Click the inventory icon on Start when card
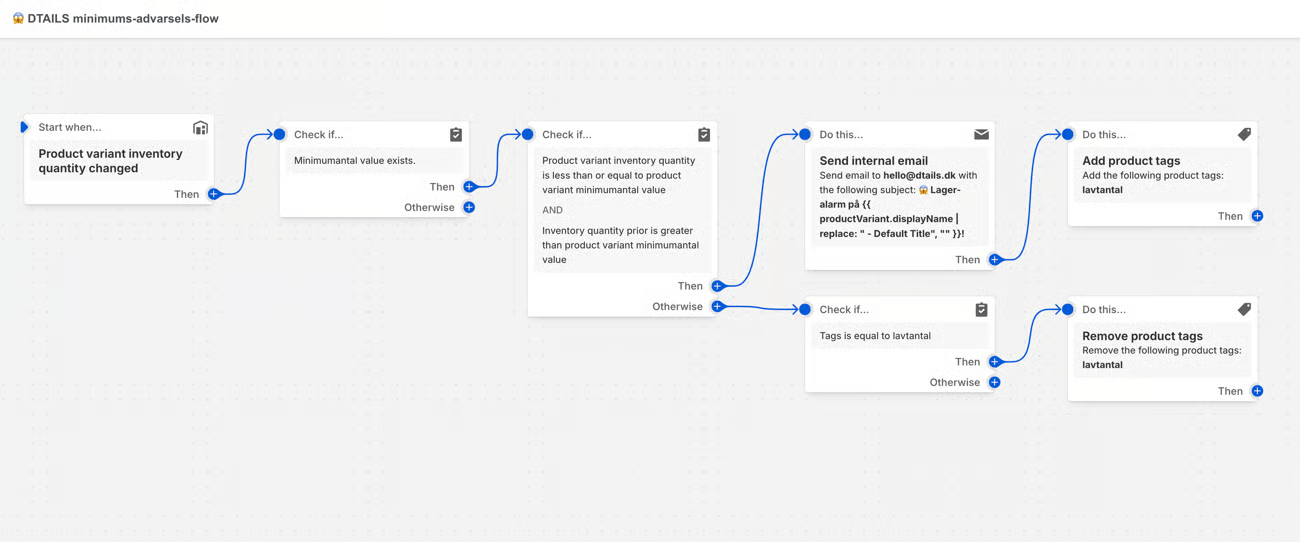The width and height of the screenshot is (1300, 542). tap(200, 128)
